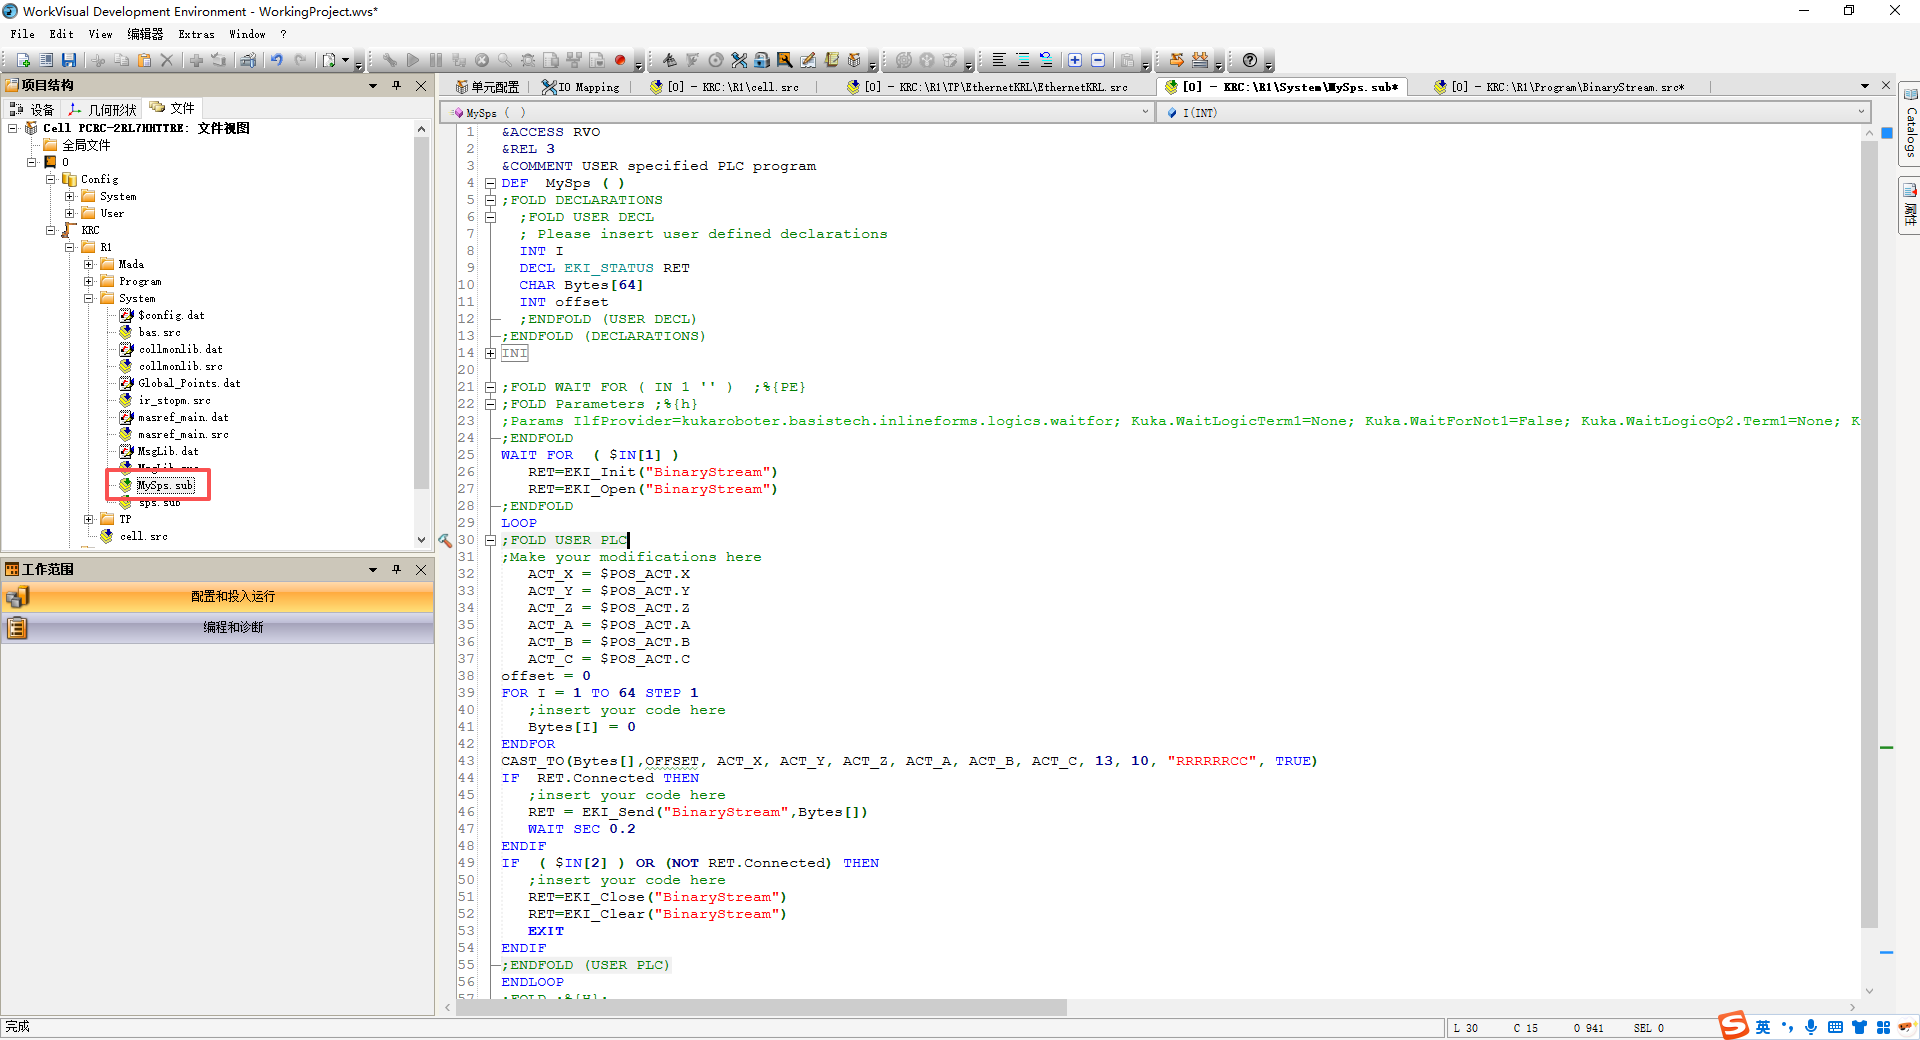The width and height of the screenshot is (1920, 1040).
Task: Click the blue Save floppy disk icon
Action: [69, 61]
